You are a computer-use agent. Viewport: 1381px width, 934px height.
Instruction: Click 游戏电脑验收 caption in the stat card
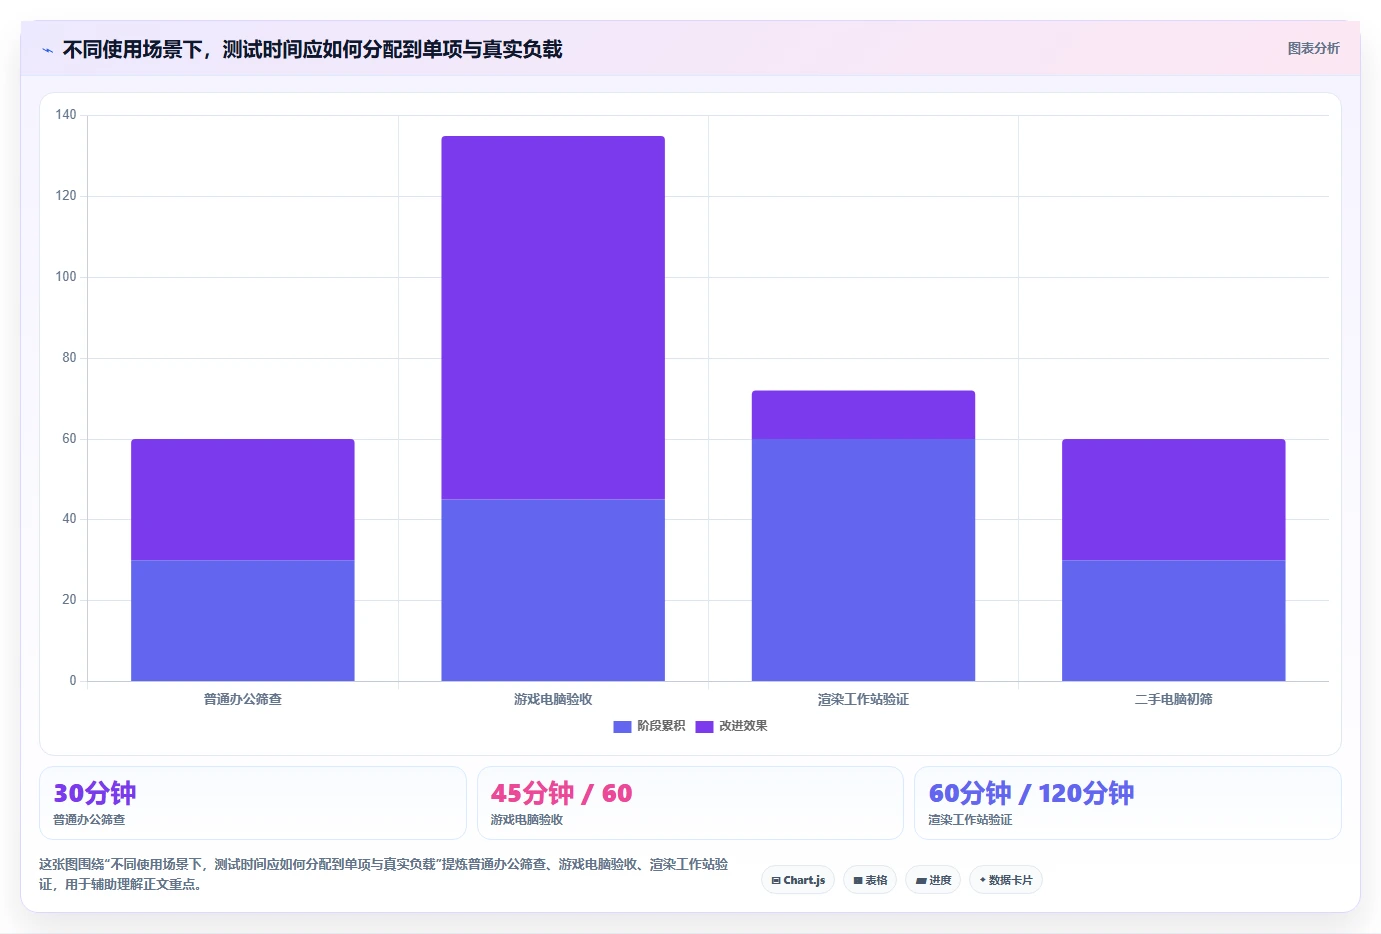tap(527, 819)
